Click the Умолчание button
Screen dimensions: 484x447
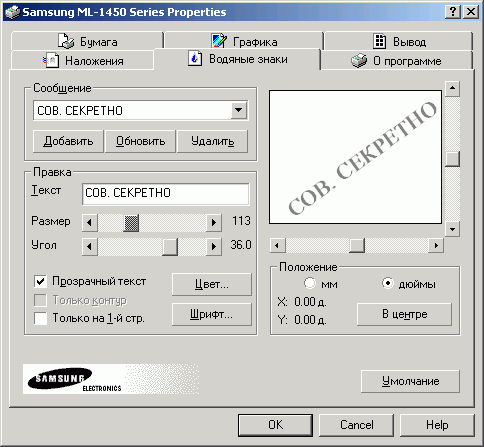[410, 381]
